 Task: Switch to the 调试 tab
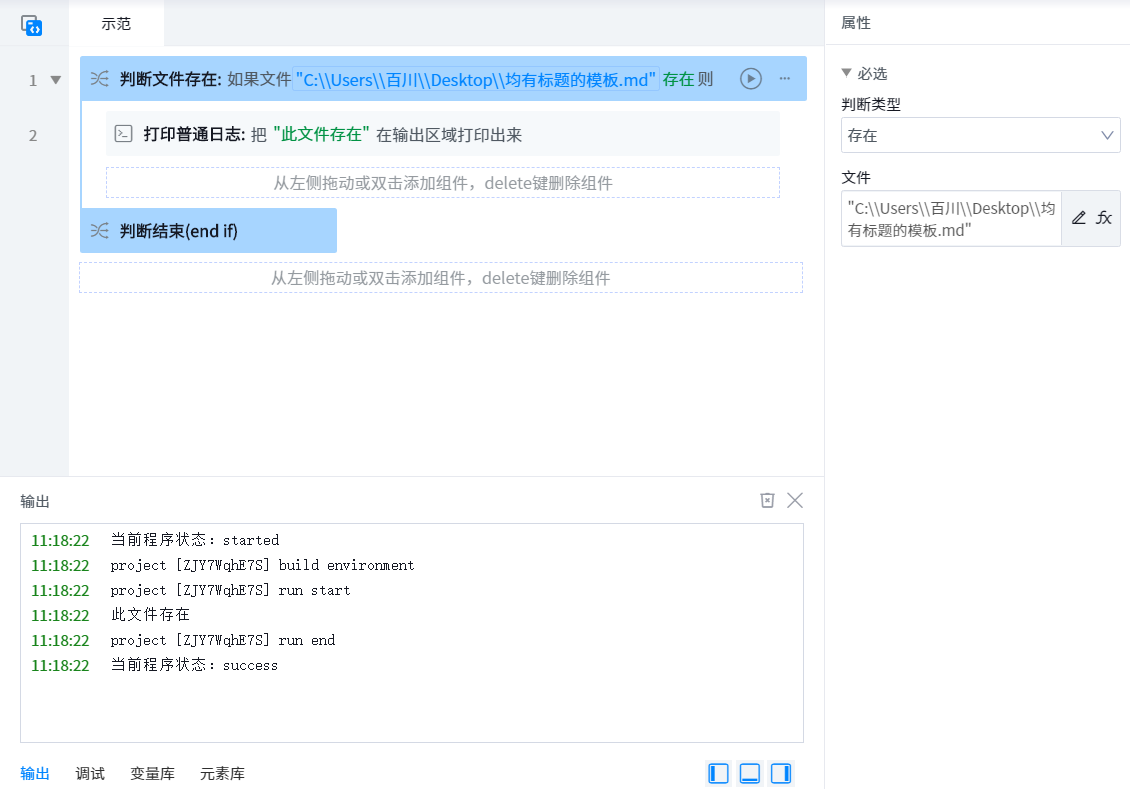click(x=90, y=773)
